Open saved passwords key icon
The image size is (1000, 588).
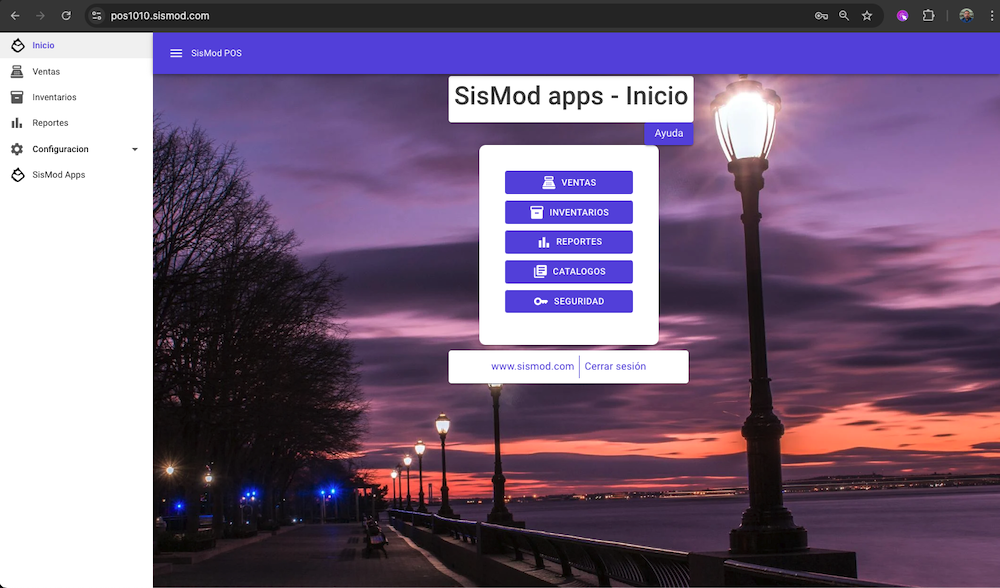821,16
